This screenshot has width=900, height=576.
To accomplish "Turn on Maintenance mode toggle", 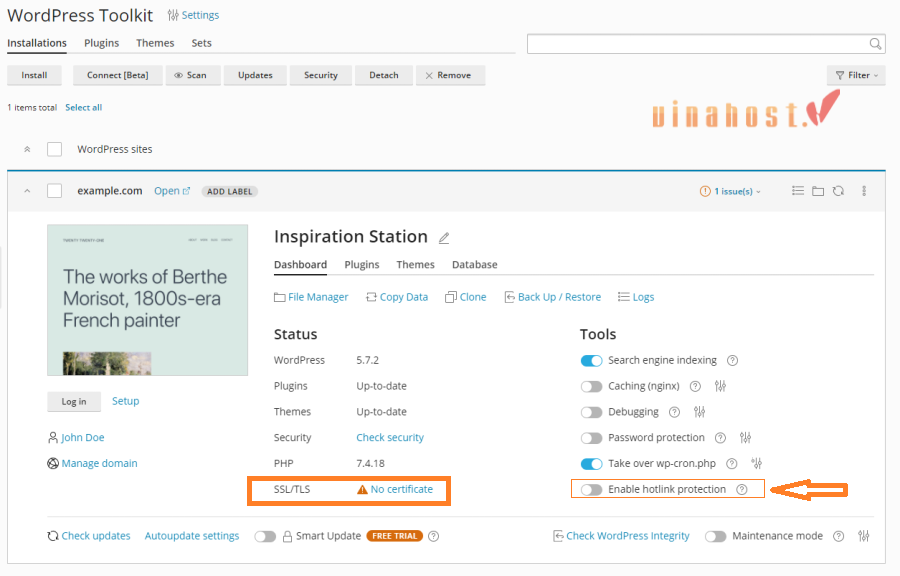I will [715, 536].
